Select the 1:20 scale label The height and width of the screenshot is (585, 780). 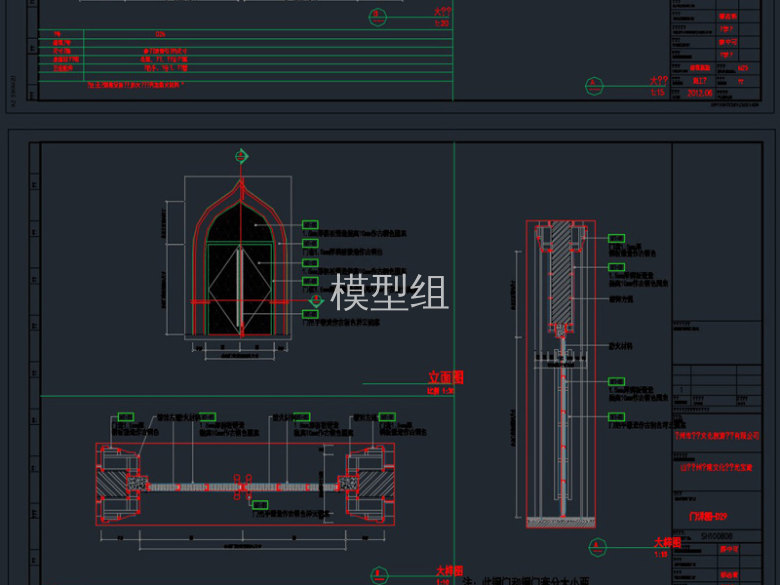point(442,23)
